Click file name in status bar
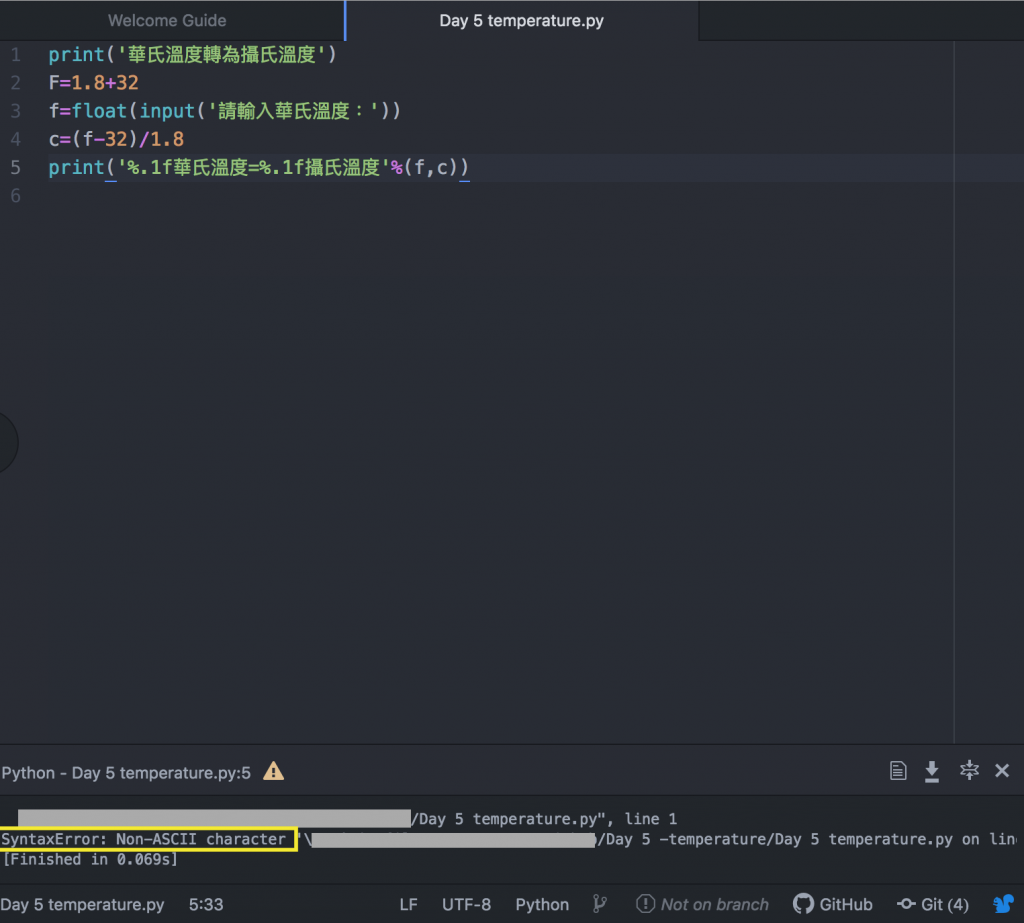Viewport: 1024px width, 923px height. [x=82, y=904]
